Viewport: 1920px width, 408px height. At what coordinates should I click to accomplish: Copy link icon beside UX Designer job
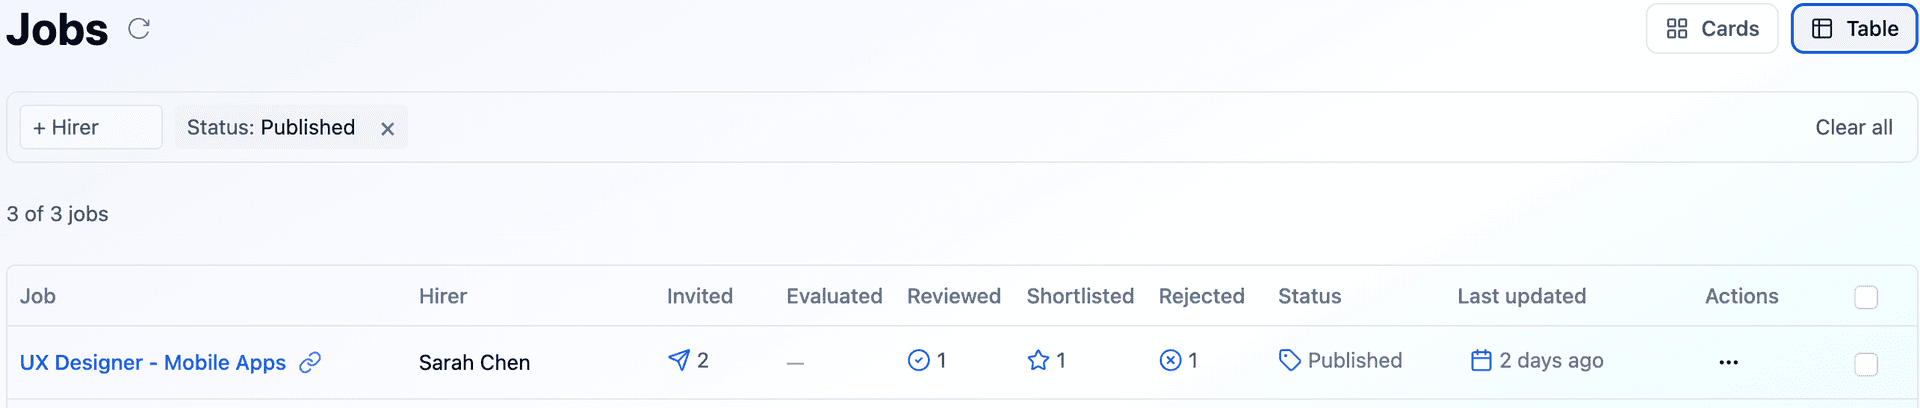pyautogui.click(x=310, y=362)
